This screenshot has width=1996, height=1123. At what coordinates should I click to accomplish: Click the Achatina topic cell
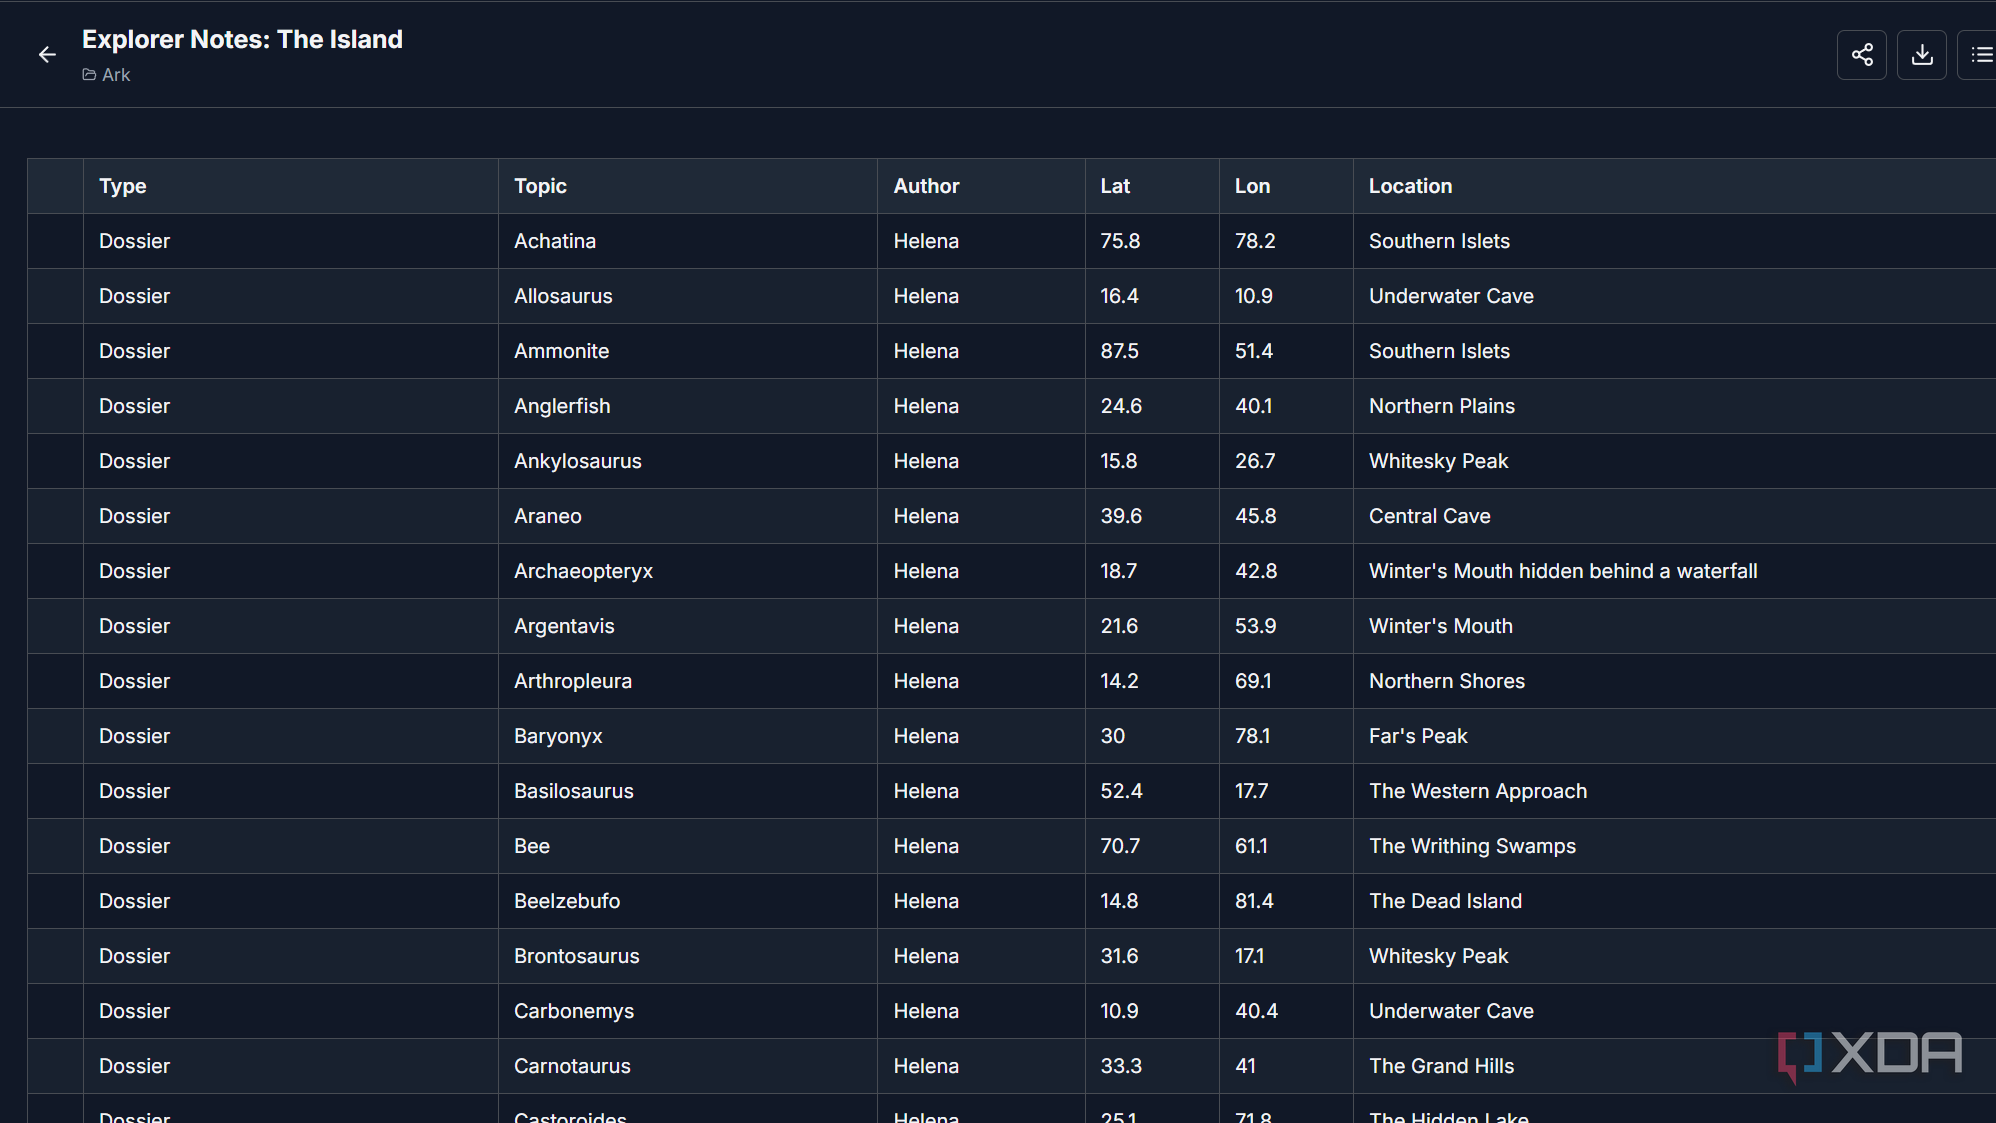point(688,241)
